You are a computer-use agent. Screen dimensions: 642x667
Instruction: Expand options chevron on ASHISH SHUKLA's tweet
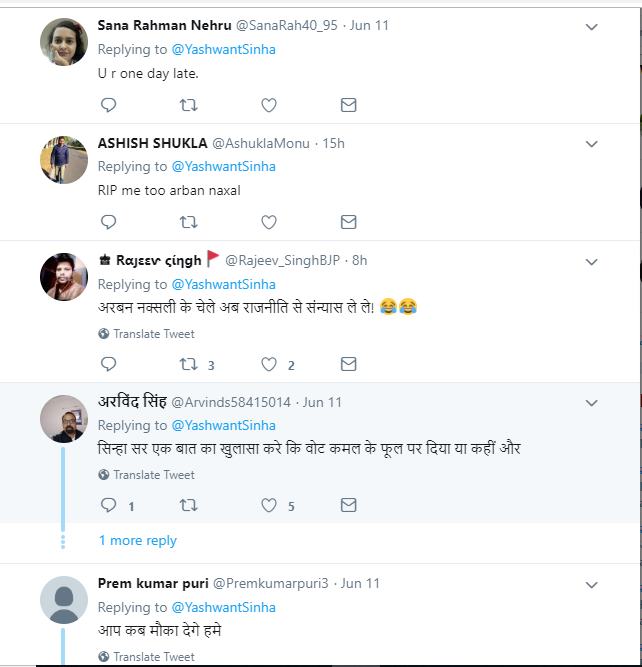(x=591, y=144)
